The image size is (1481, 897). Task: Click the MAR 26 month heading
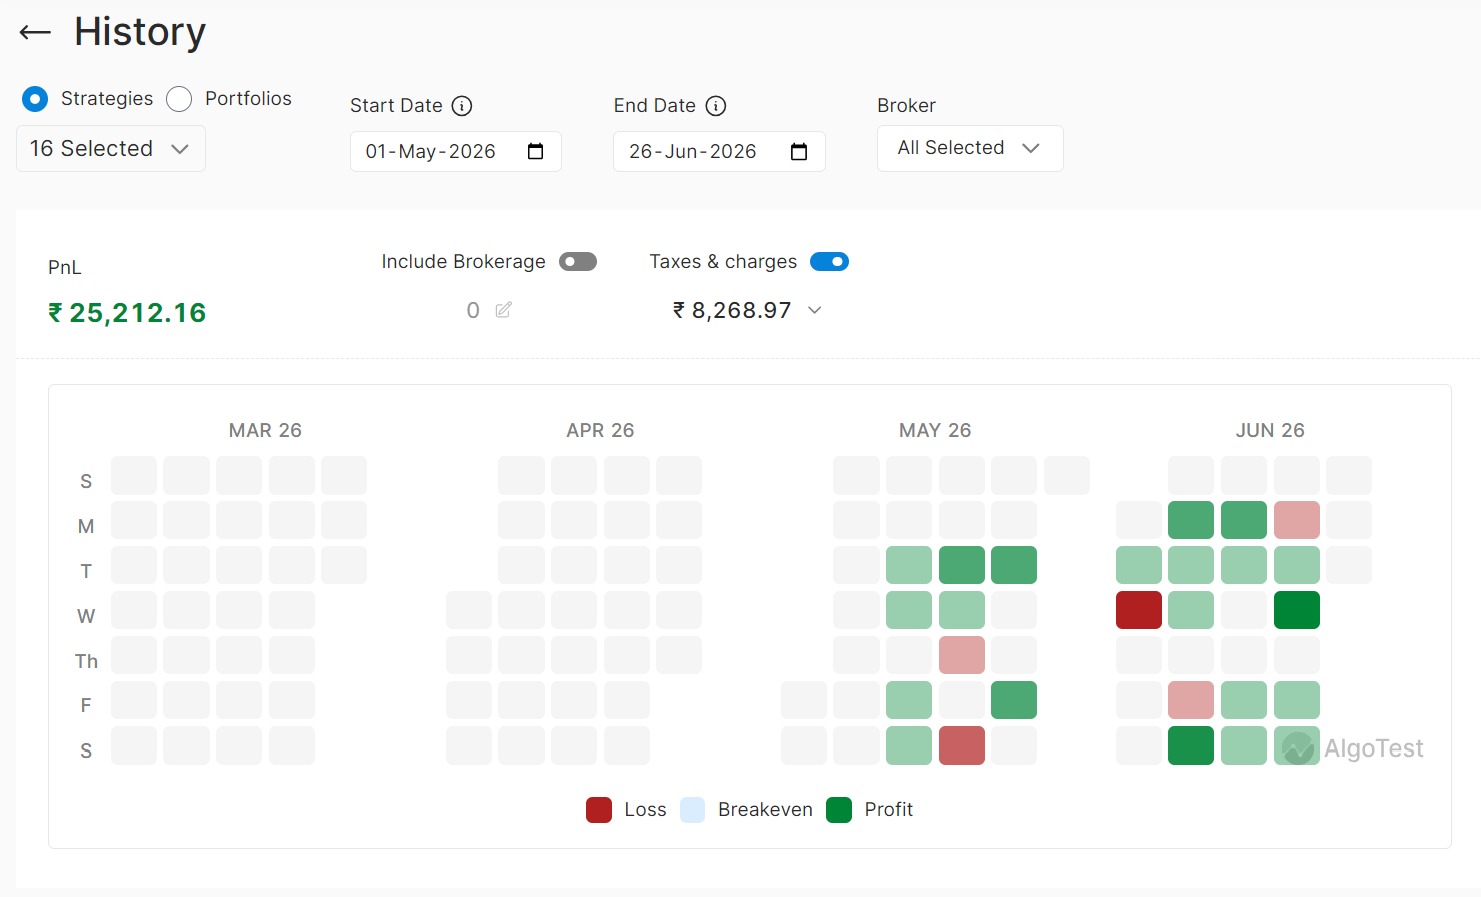click(265, 430)
